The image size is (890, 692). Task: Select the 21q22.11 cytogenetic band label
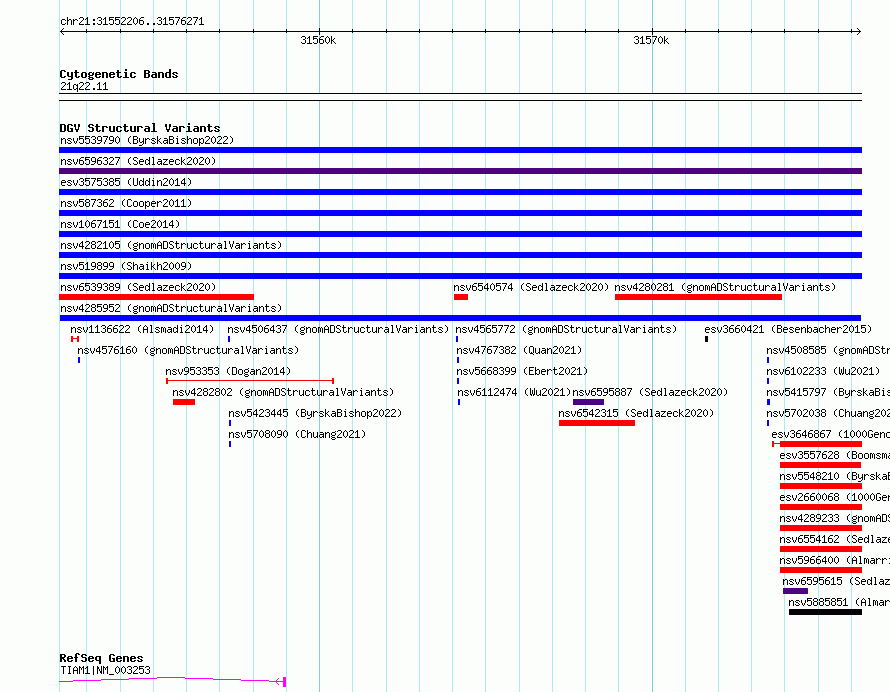[x=84, y=86]
